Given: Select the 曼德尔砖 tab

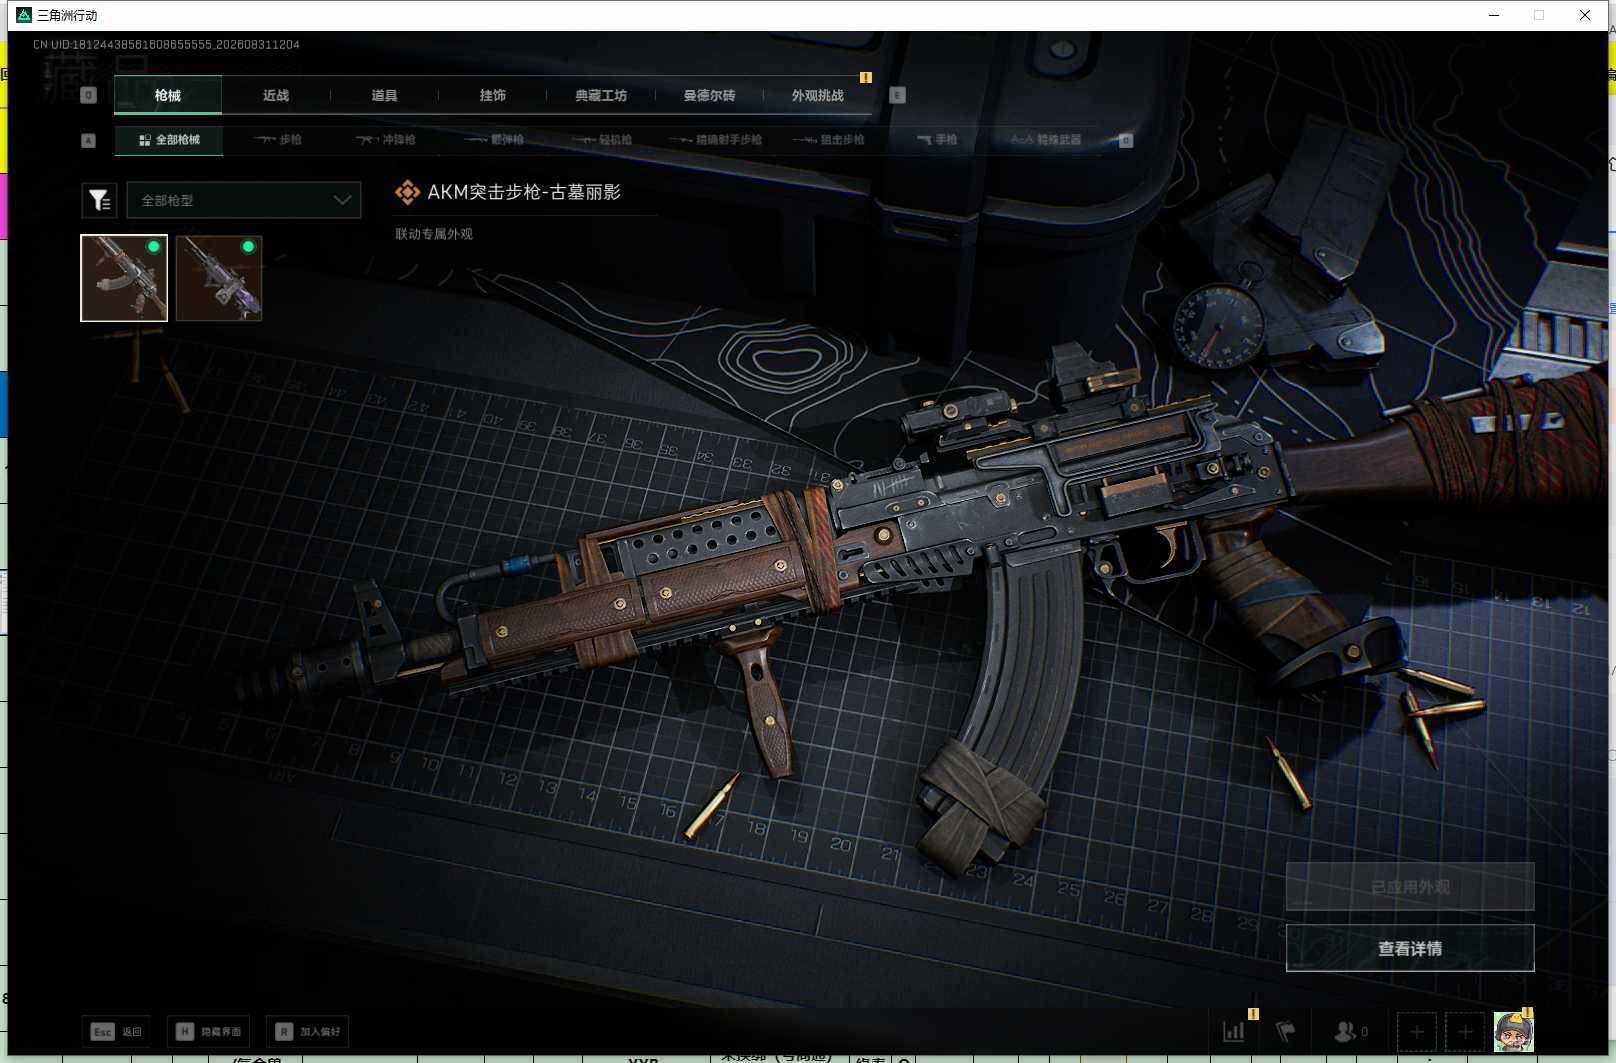Looking at the screenshot, I should (x=709, y=95).
